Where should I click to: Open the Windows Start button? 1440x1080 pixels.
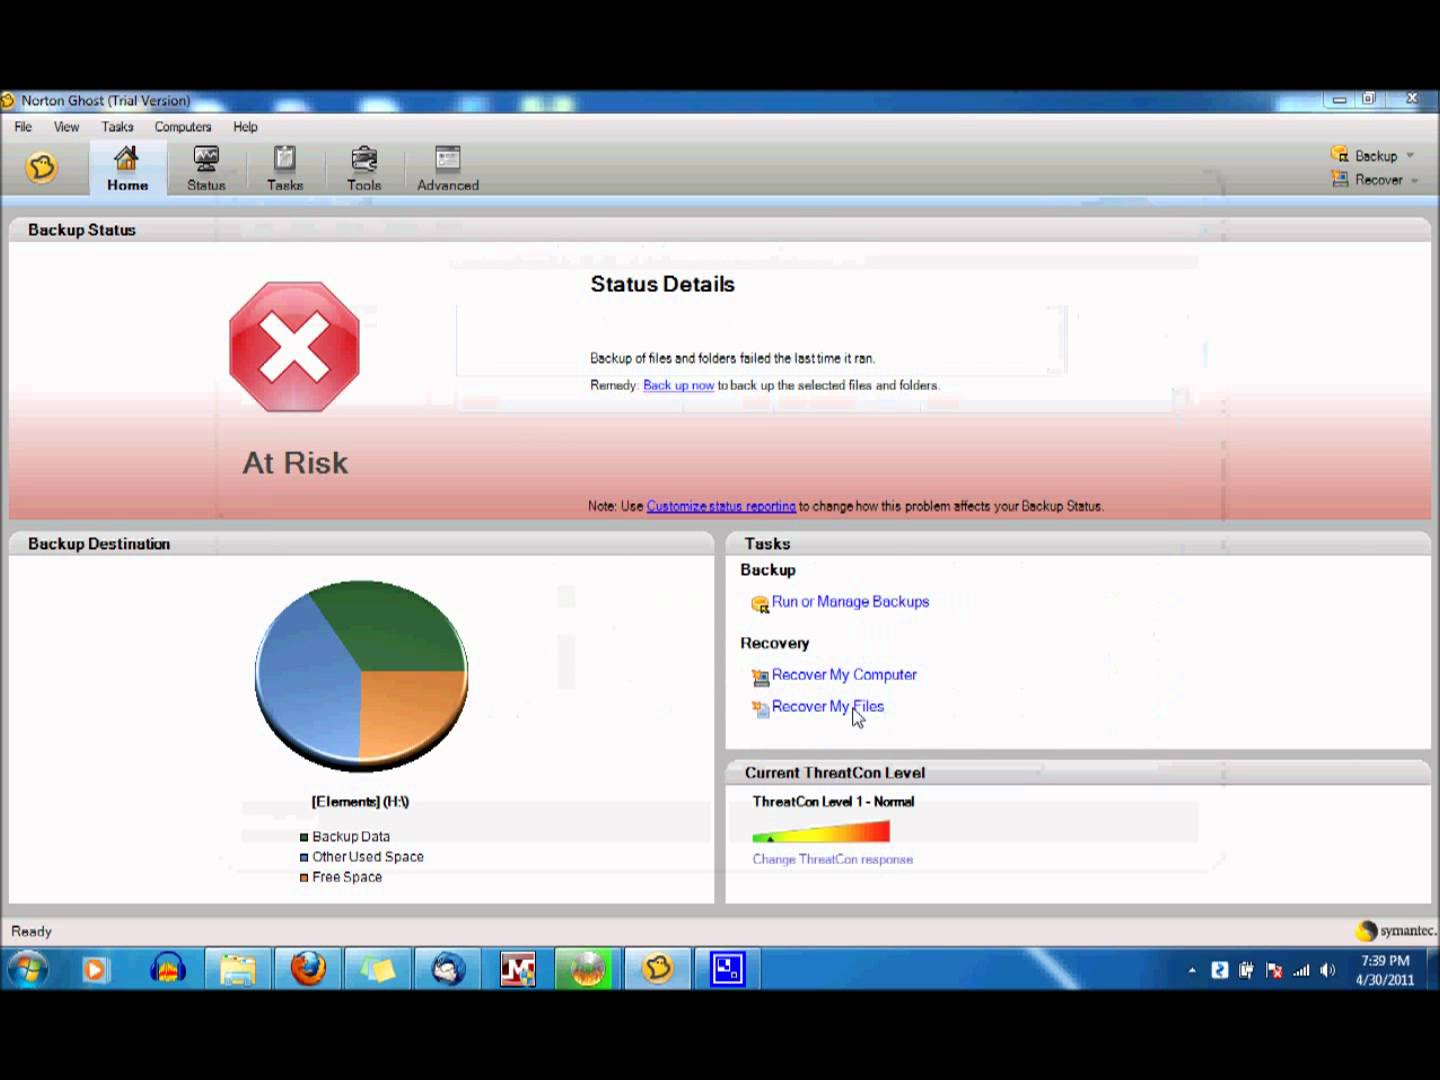coord(28,969)
